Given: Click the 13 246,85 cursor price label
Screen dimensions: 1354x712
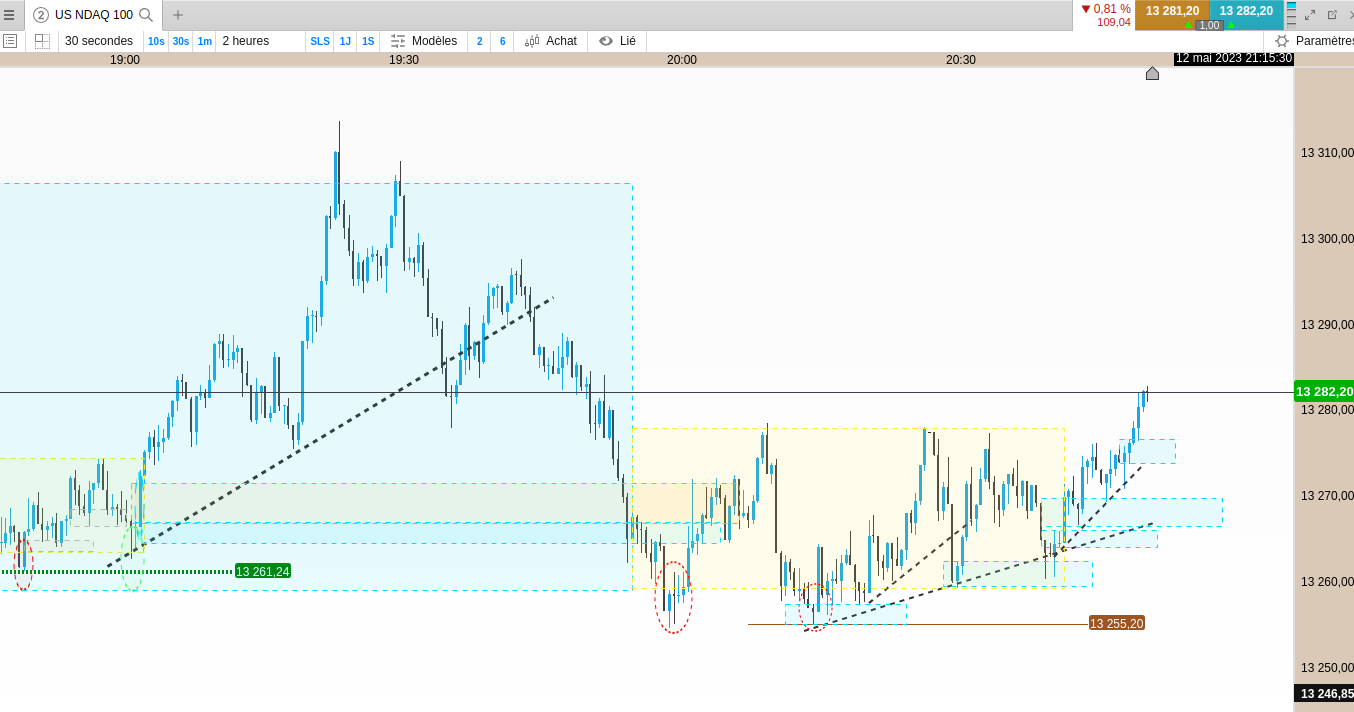Looking at the screenshot, I should pyautogui.click(x=1324, y=693).
